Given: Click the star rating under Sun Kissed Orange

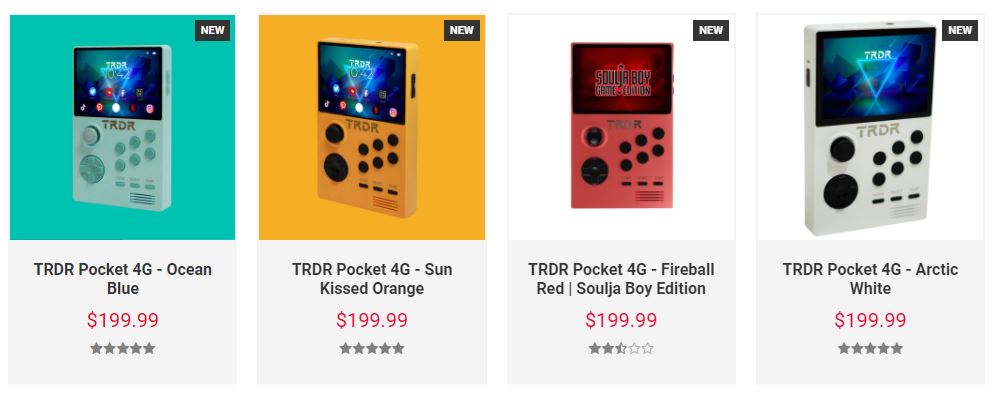Looking at the screenshot, I should 372,349.
